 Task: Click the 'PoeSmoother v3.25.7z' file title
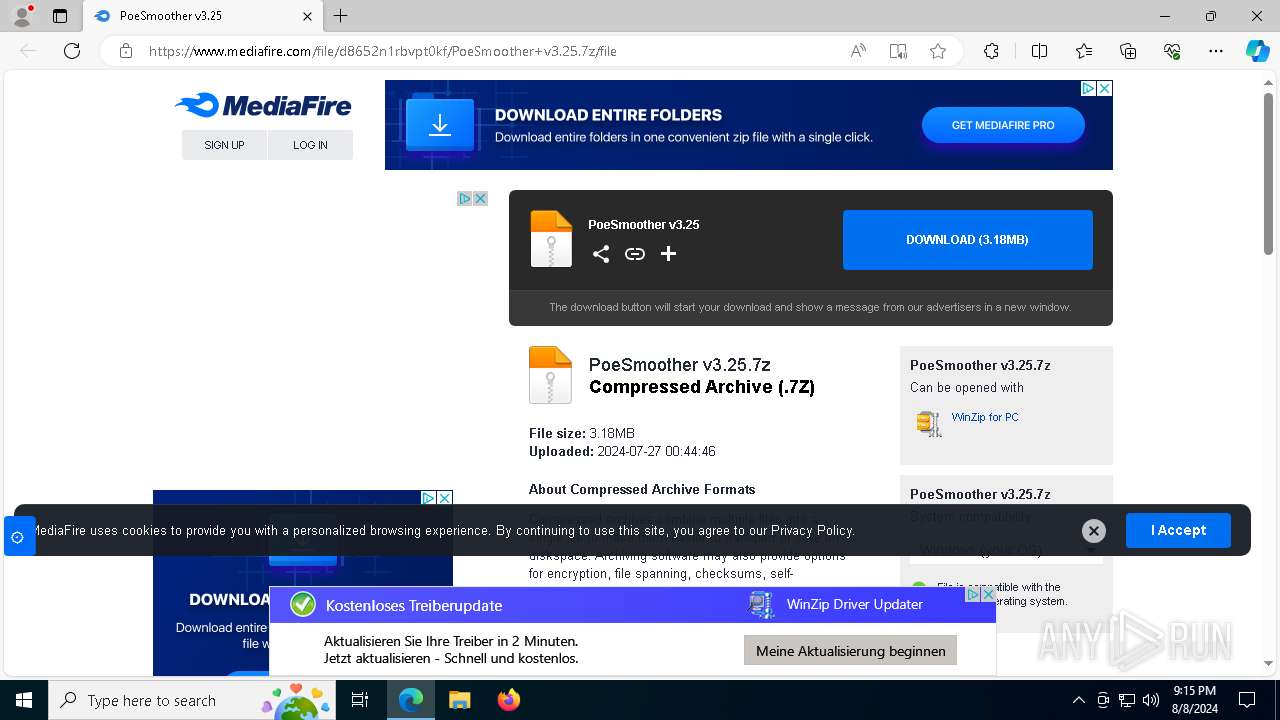[x=680, y=365]
